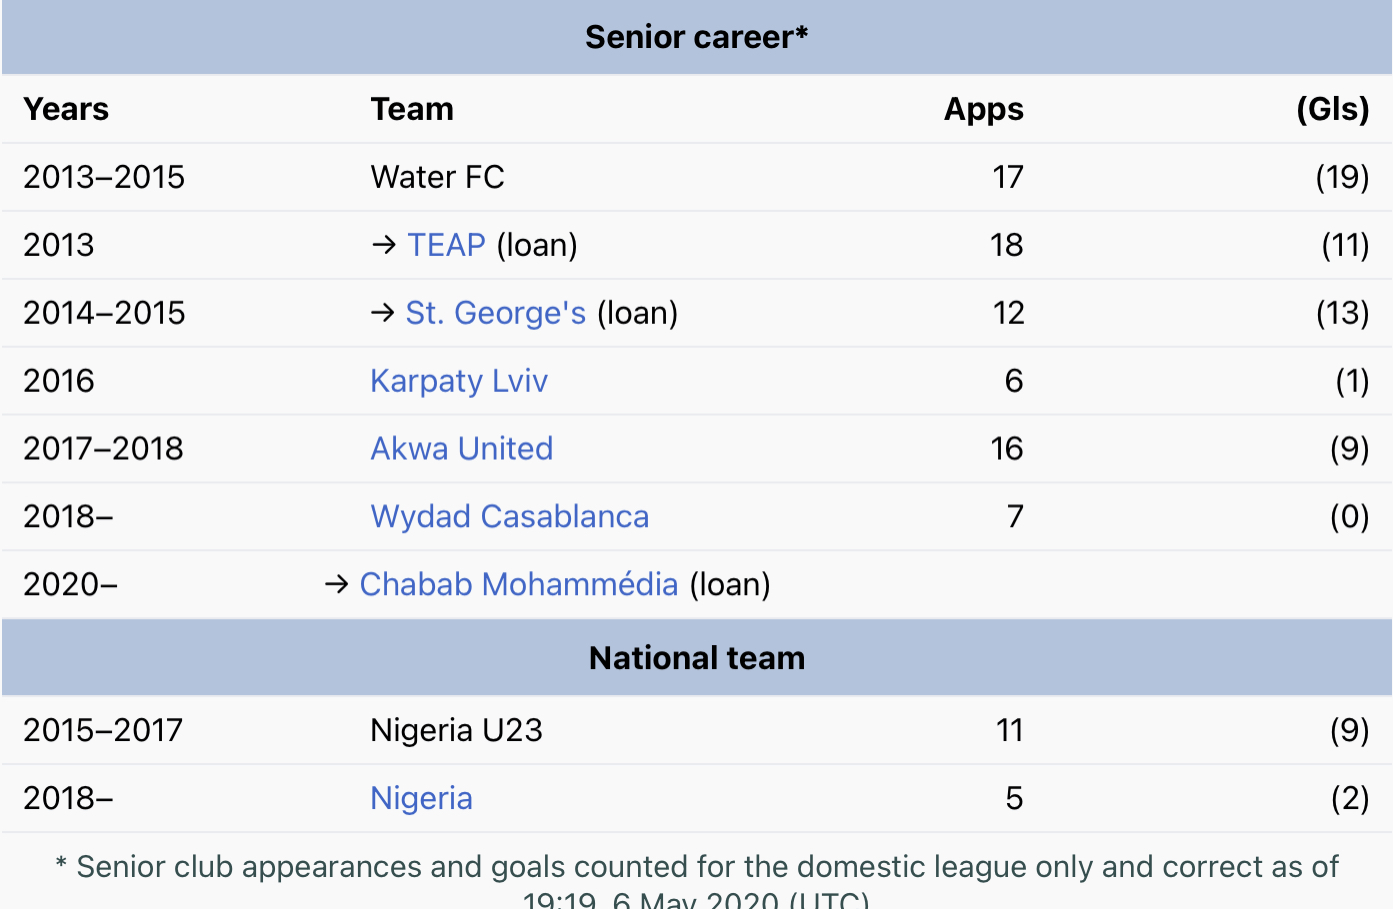
Task: Click the loan arrow before St. George's
Action: click(x=383, y=313)
